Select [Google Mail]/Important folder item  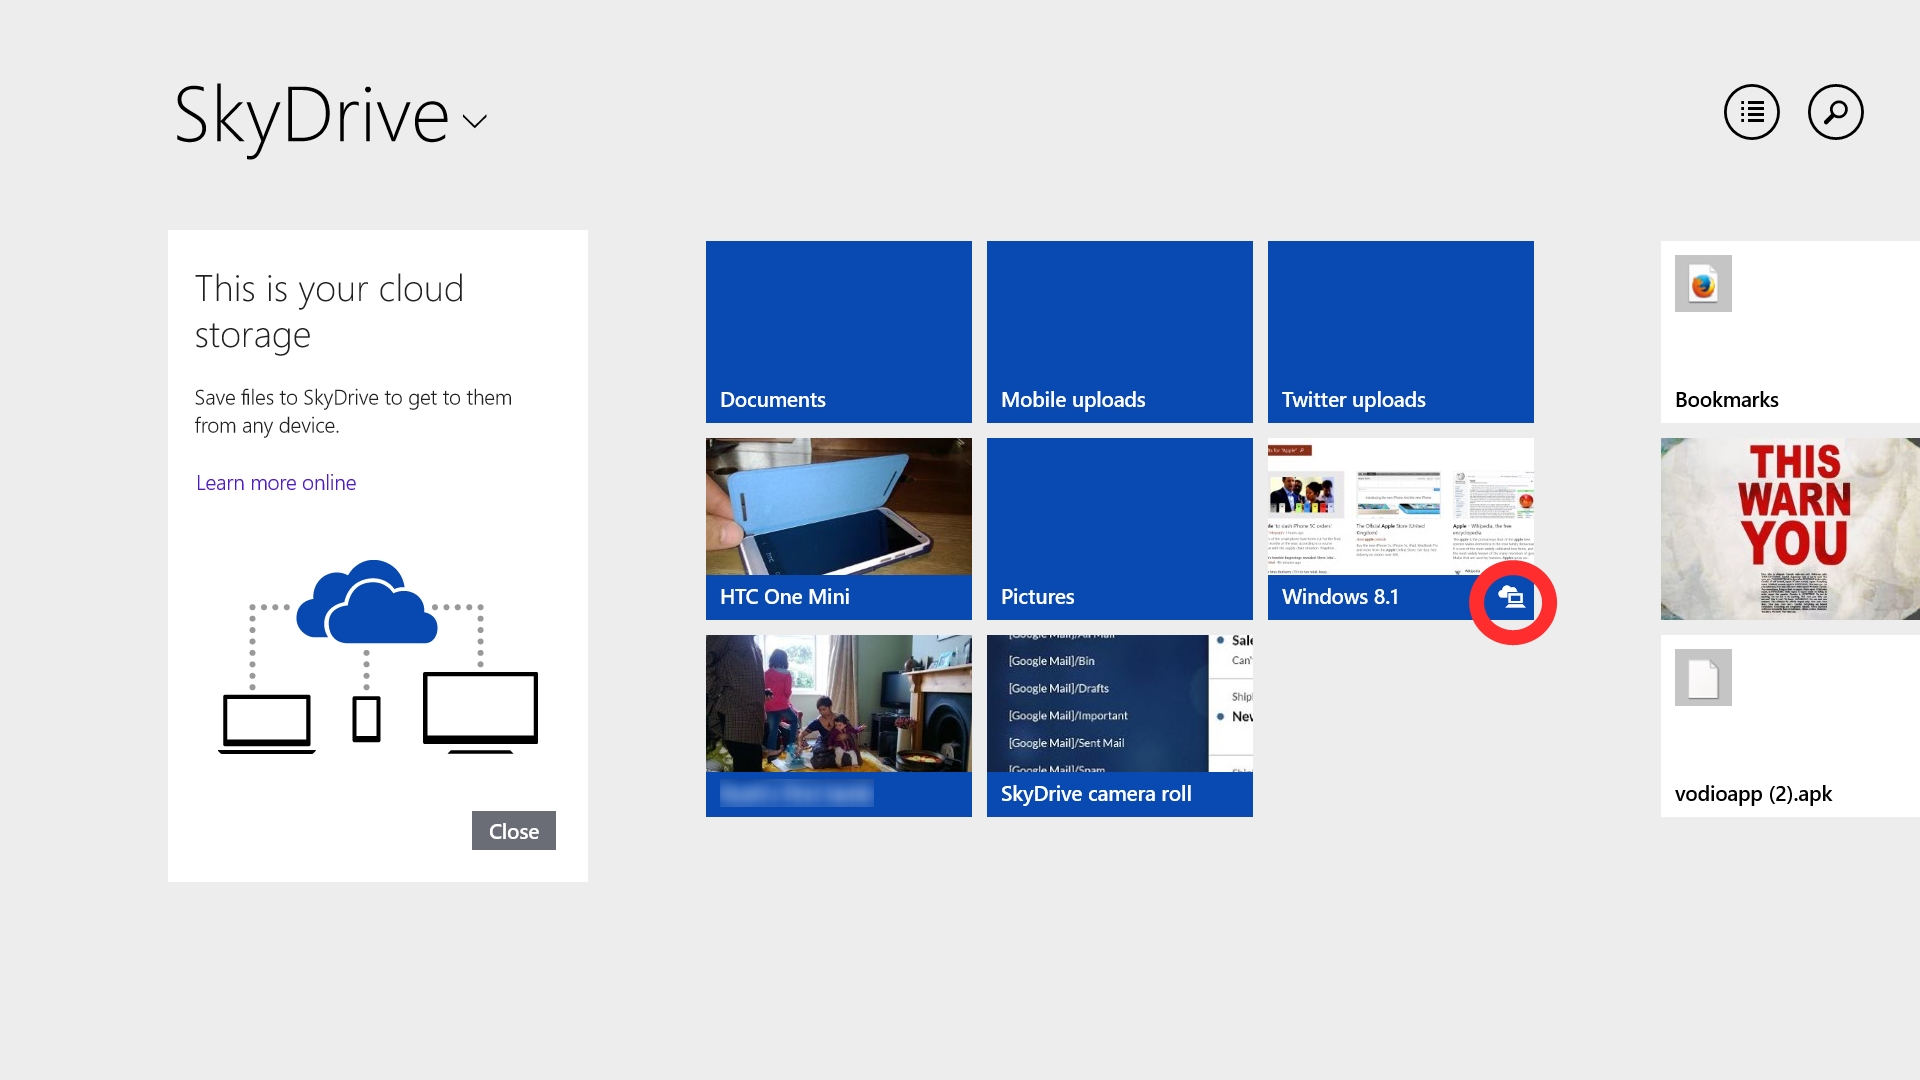point(1065,713)
